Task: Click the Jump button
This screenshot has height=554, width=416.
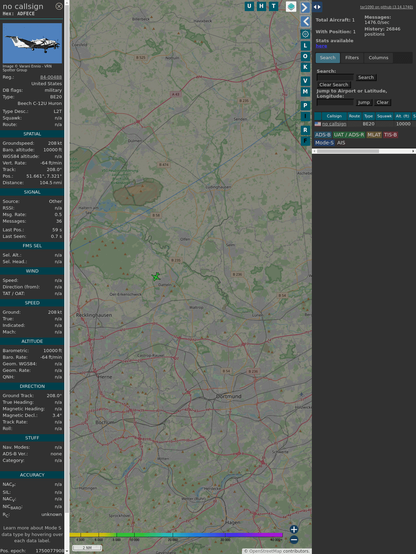Action: (x=363, y=102)
